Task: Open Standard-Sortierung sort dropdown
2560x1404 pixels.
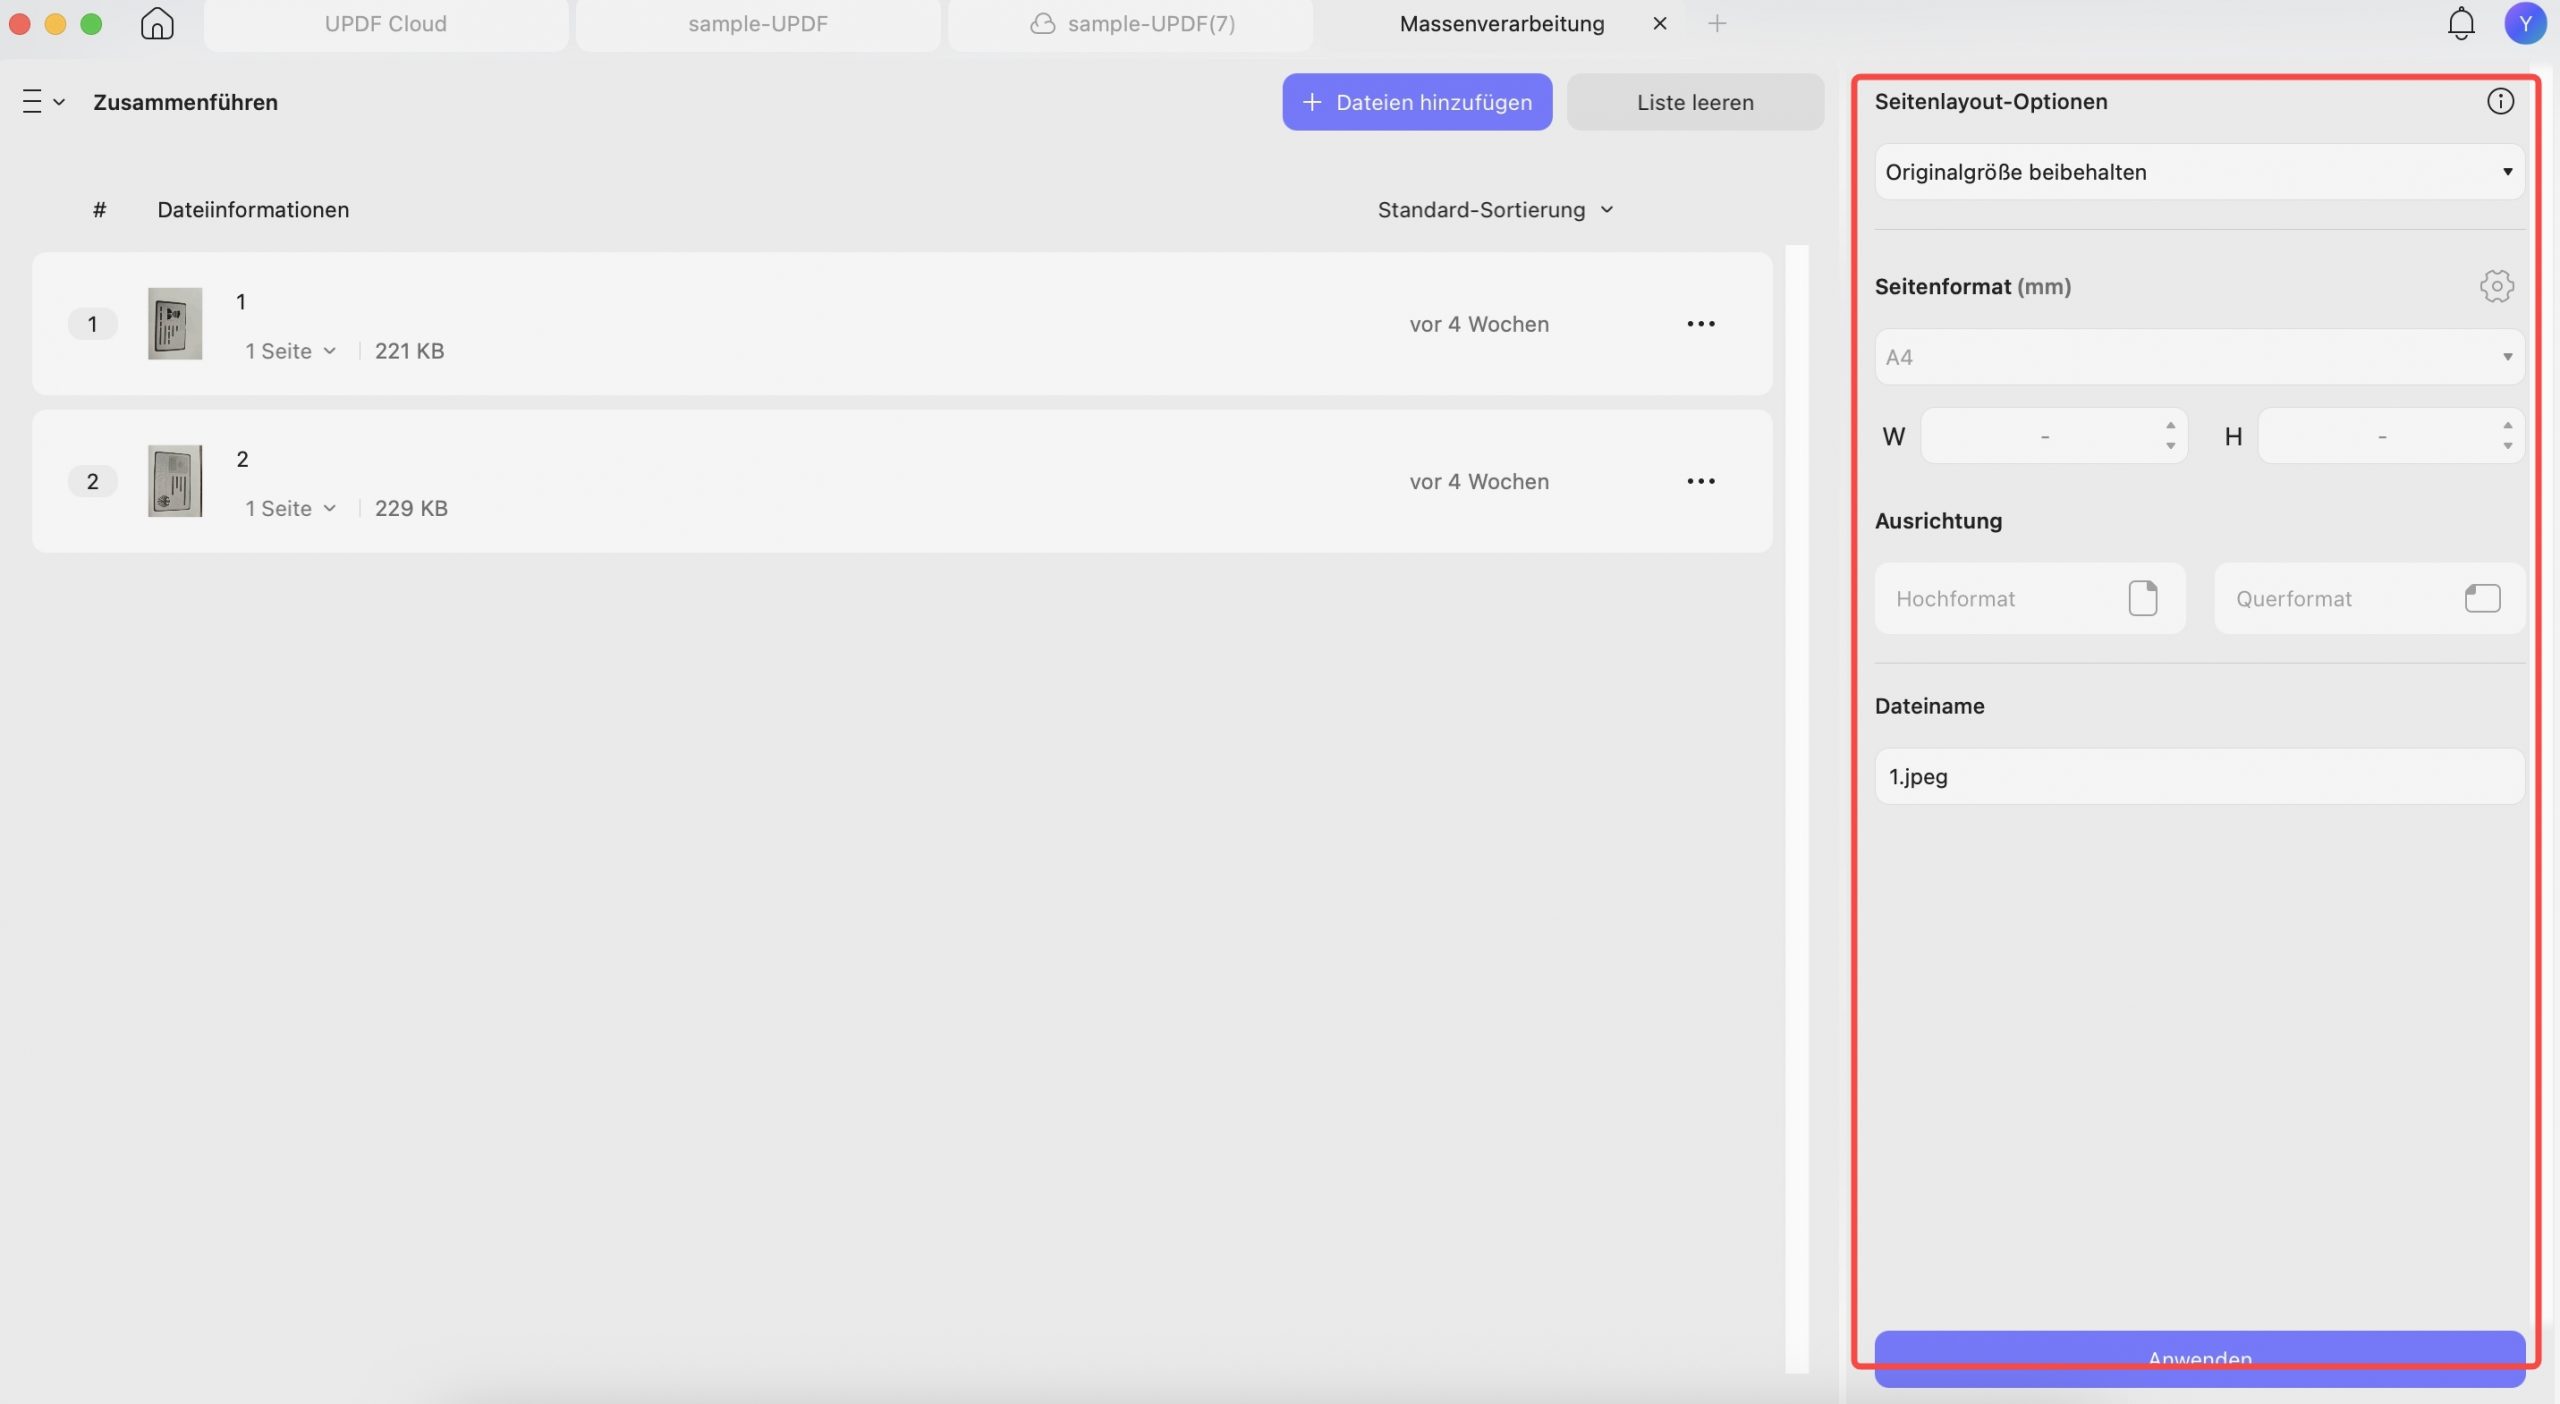Action: click(1496, 210)
